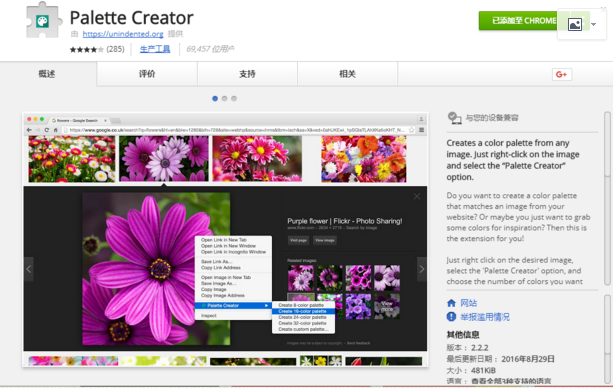Open the 举报滥用情况 link
The image size is (613, 388).
[x=485, y=317]
